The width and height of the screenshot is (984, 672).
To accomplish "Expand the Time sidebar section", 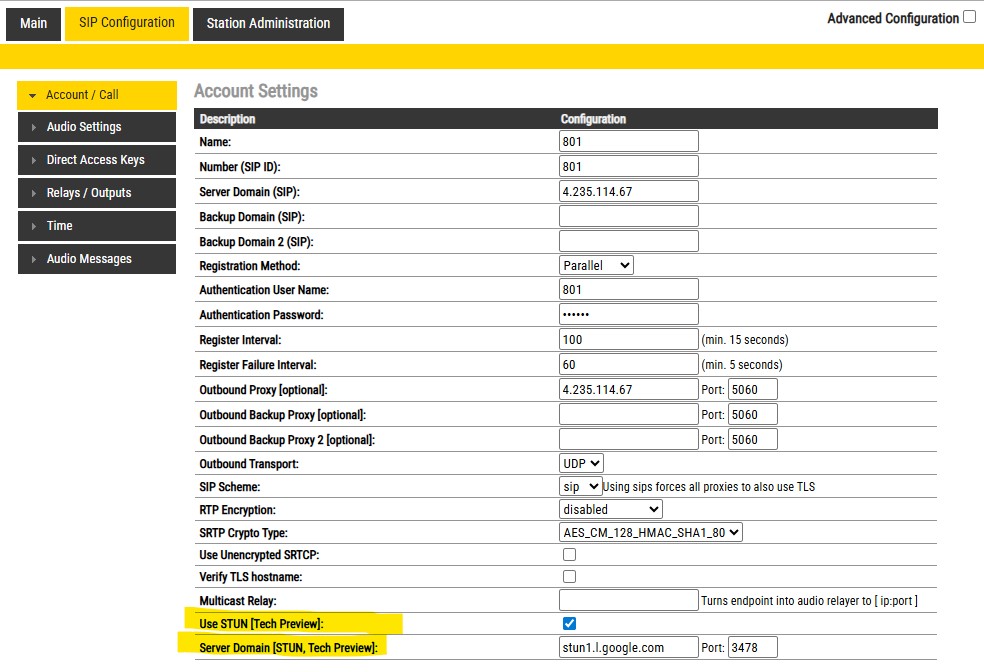I will (x=97, y=226).
